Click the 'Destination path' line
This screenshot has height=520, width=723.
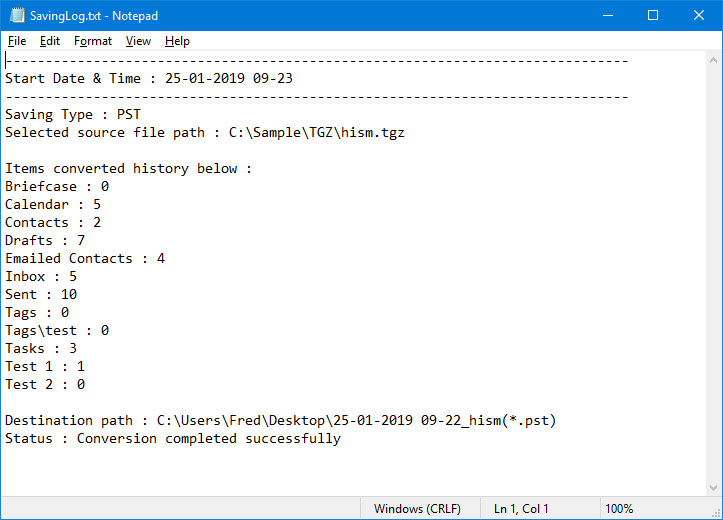pyautogui.click(x=281, y=420)
